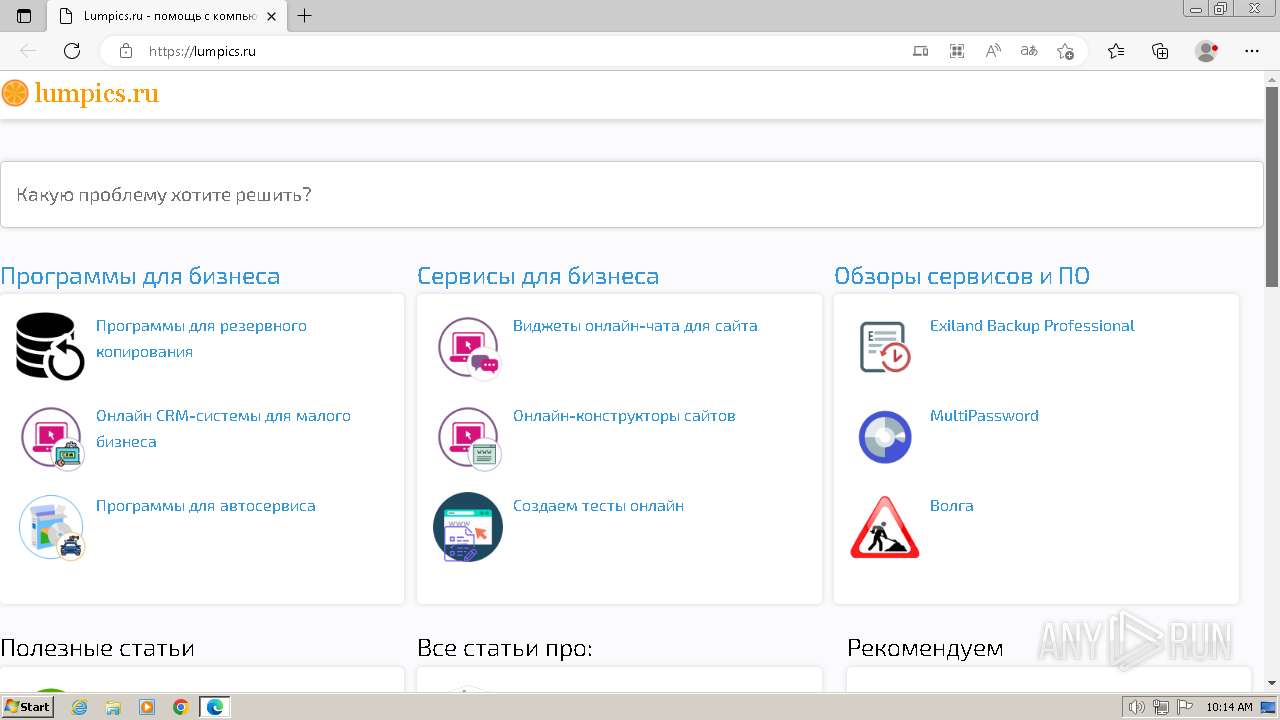The height and width of the screenshot is (720, 1280).
Task: Close the Lumpics.ru tab
Action: pyautogui.click(x=271, y=16)
